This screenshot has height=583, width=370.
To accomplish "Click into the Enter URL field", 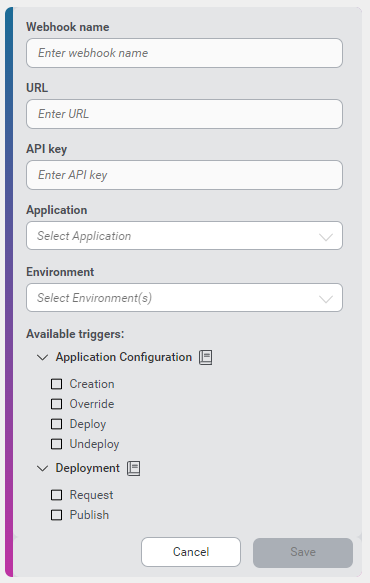I will pyautogui.click(x=184, y=114).
